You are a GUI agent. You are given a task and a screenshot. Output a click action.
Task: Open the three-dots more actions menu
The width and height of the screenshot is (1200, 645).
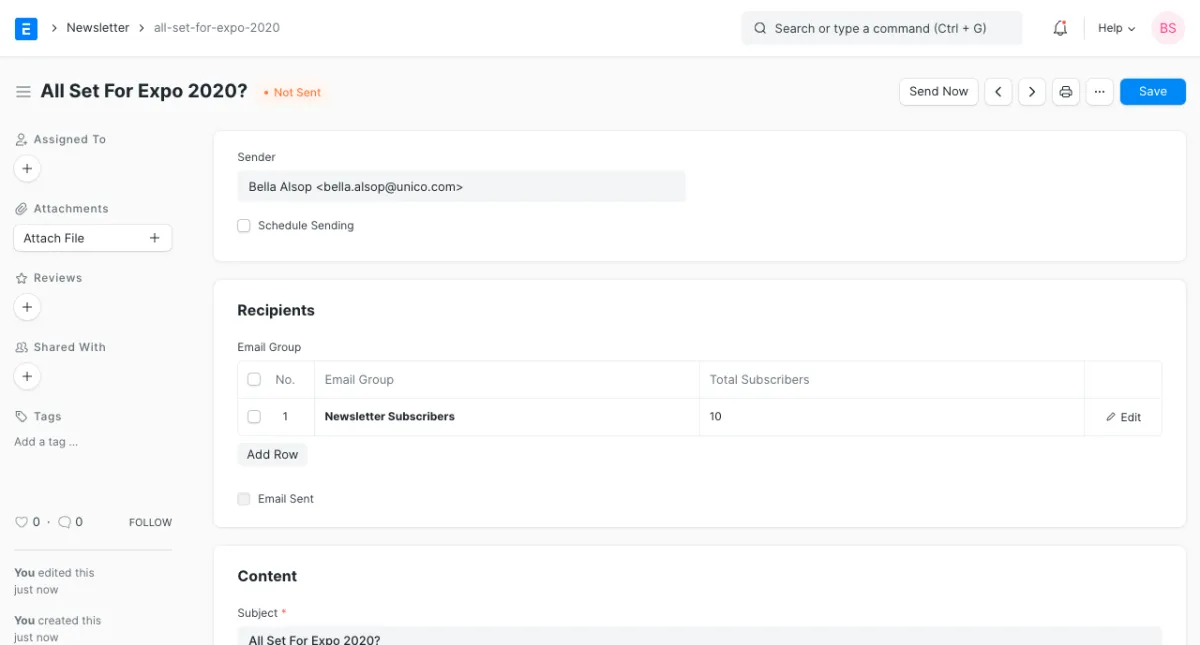[1100, 92]
